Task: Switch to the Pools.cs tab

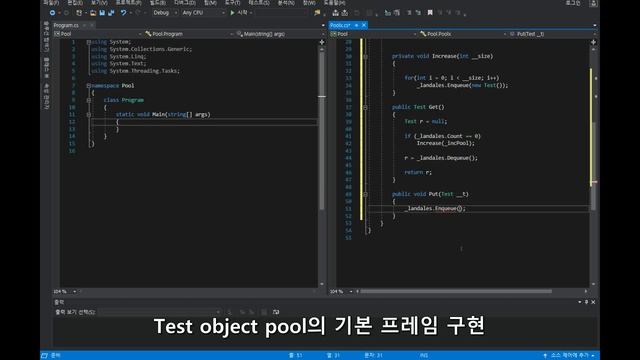Action: tap(340, 25)
